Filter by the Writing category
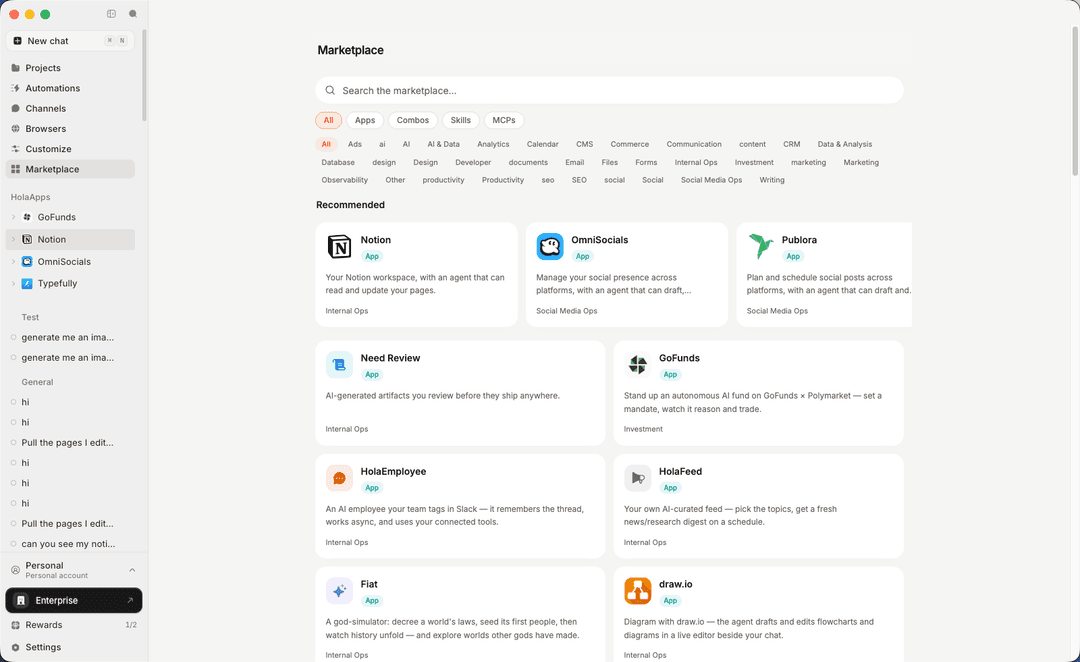Screen dimensions: 1080x662 click(x=772, y=180)
